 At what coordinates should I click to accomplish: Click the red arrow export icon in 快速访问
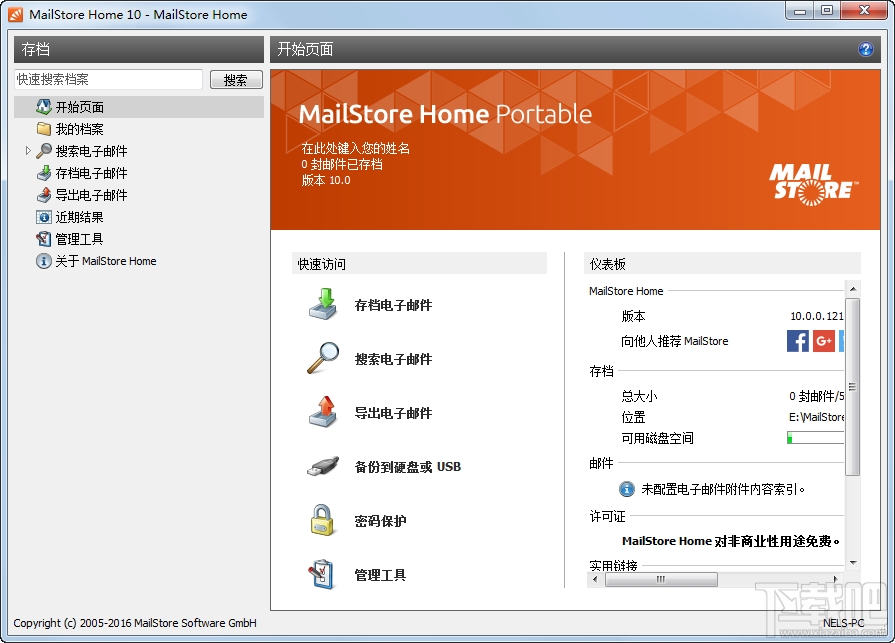(323, 411)
